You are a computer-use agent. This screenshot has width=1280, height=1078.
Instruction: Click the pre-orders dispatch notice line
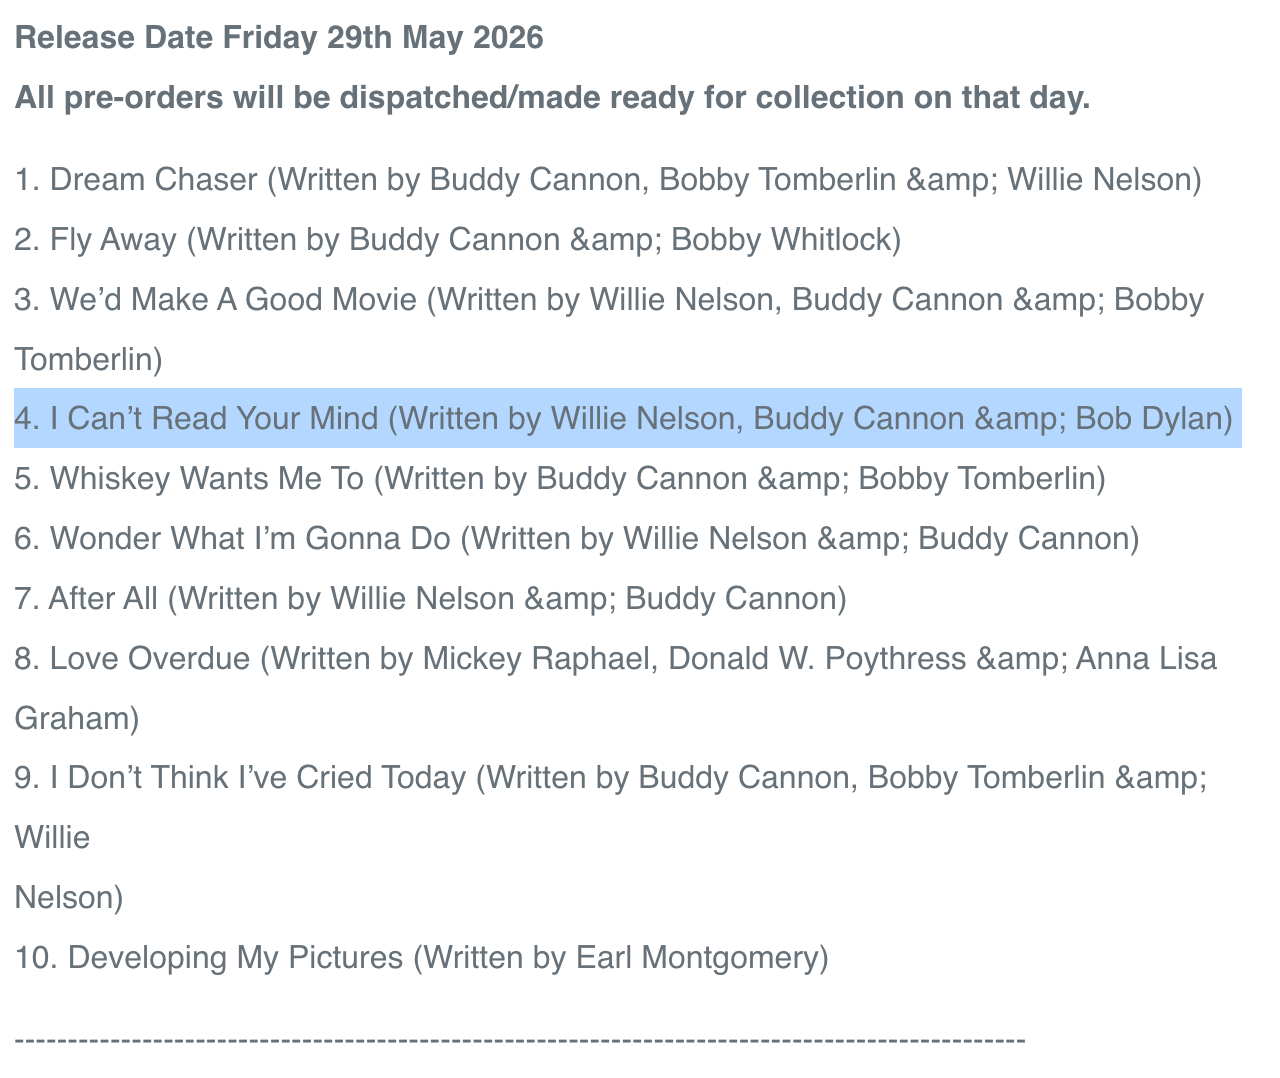552,98
